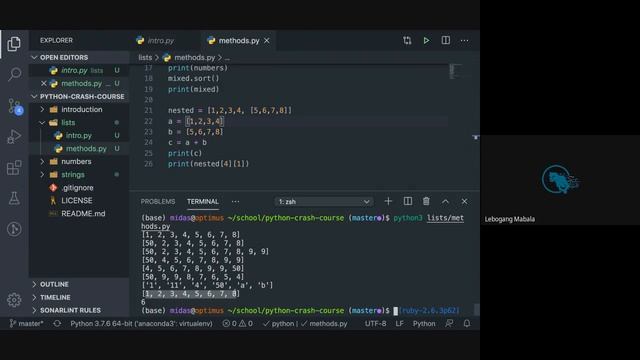This screenshot has height=360, width=640.
Task: Click line 21 nested list assignment in the editor
Action: pyautogui.click(x=230, y=110)
